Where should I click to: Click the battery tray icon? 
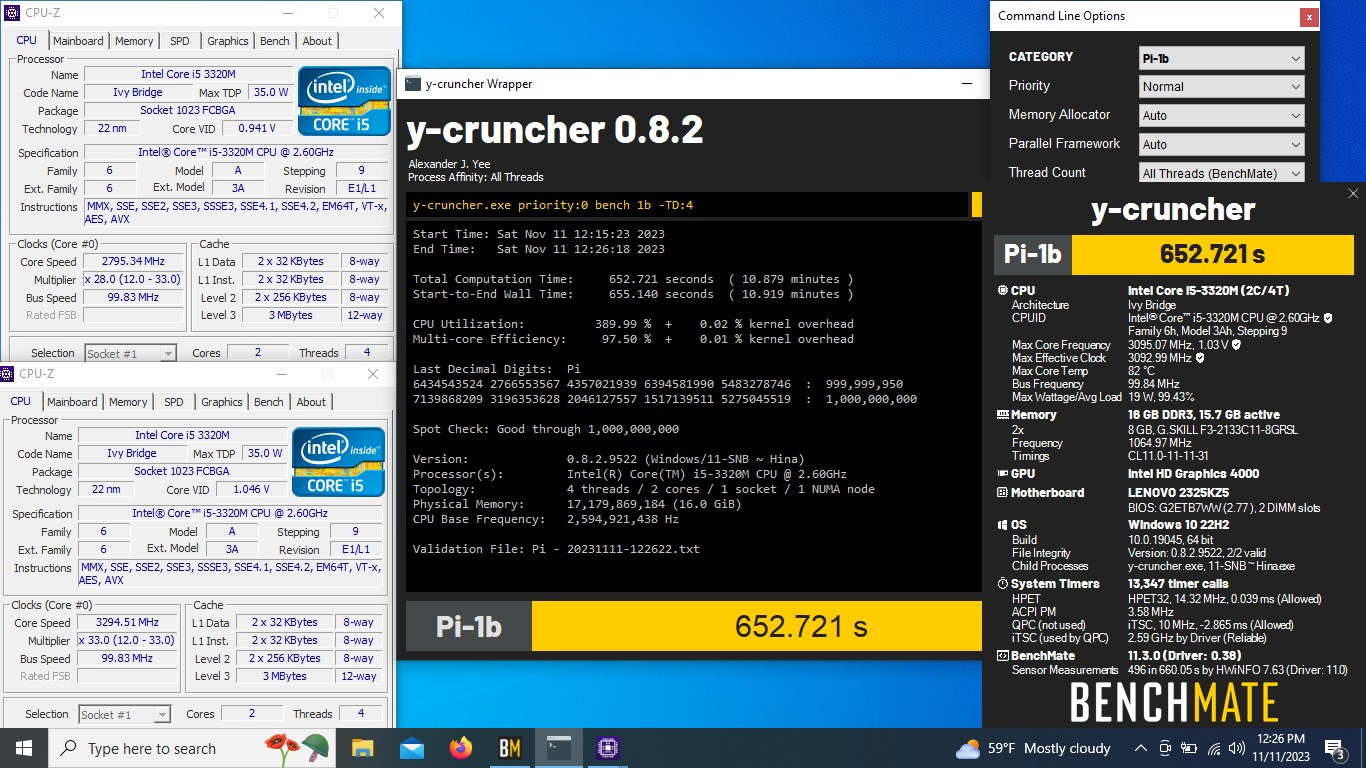1189,748
